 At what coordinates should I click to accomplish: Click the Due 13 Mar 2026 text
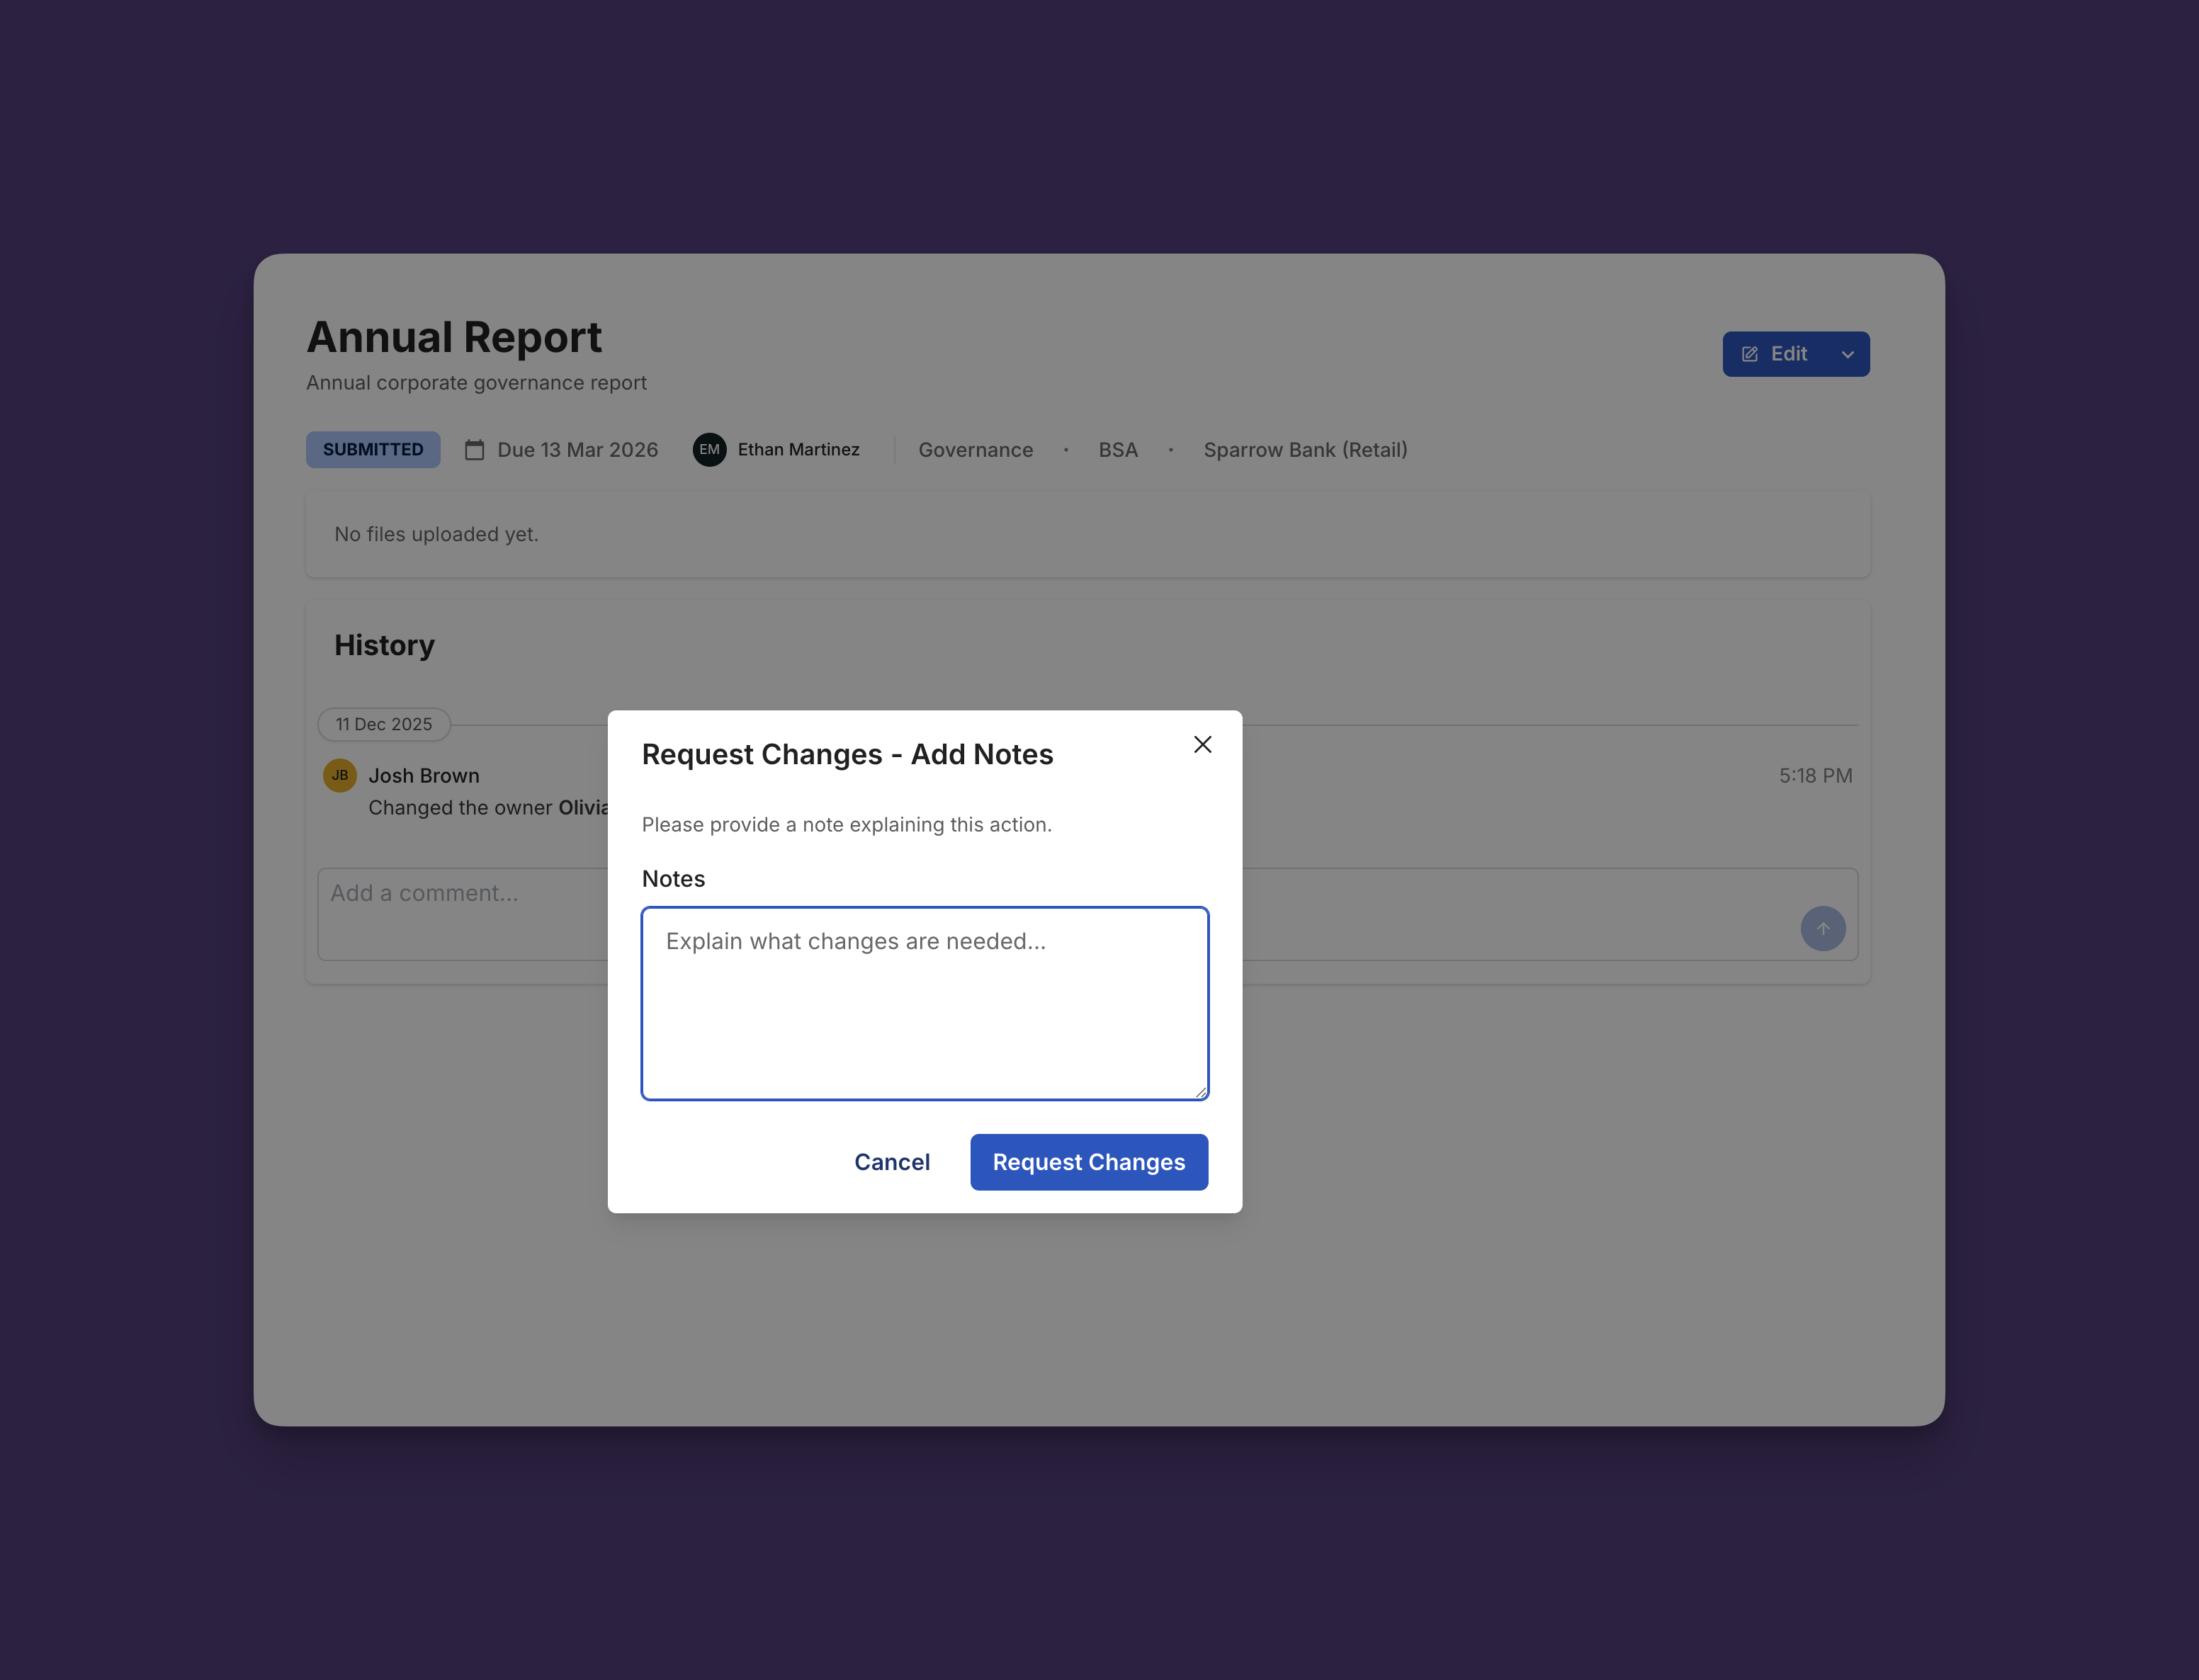577,450
